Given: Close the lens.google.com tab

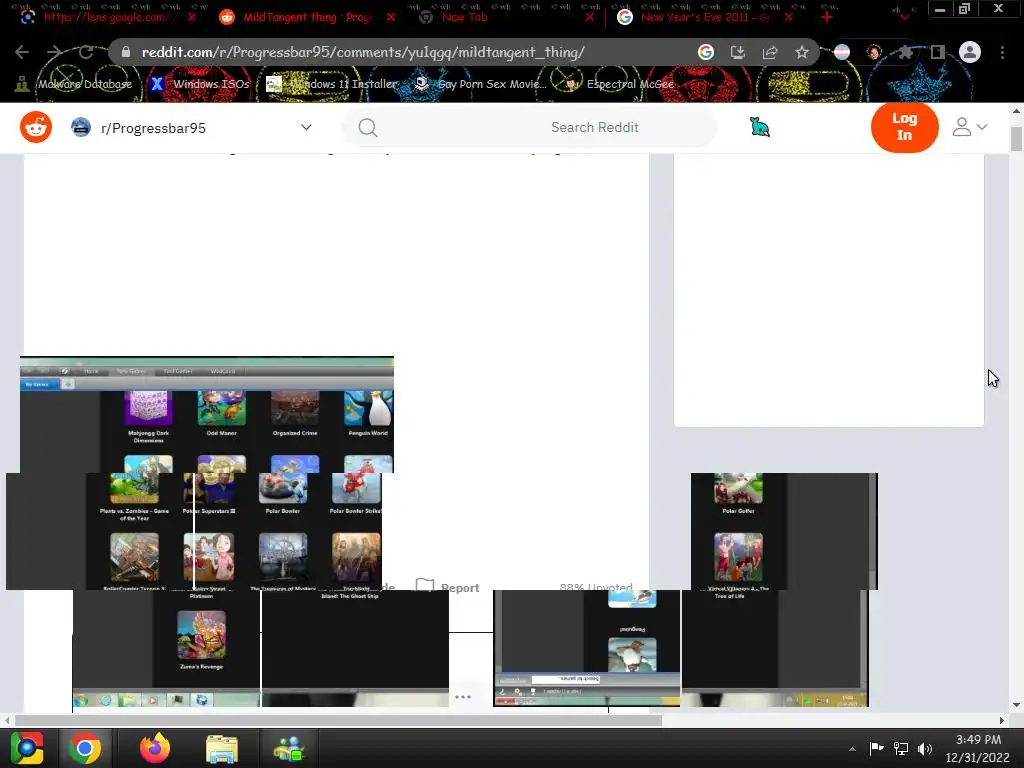Looking at the screenshot, I should point(191,17).
